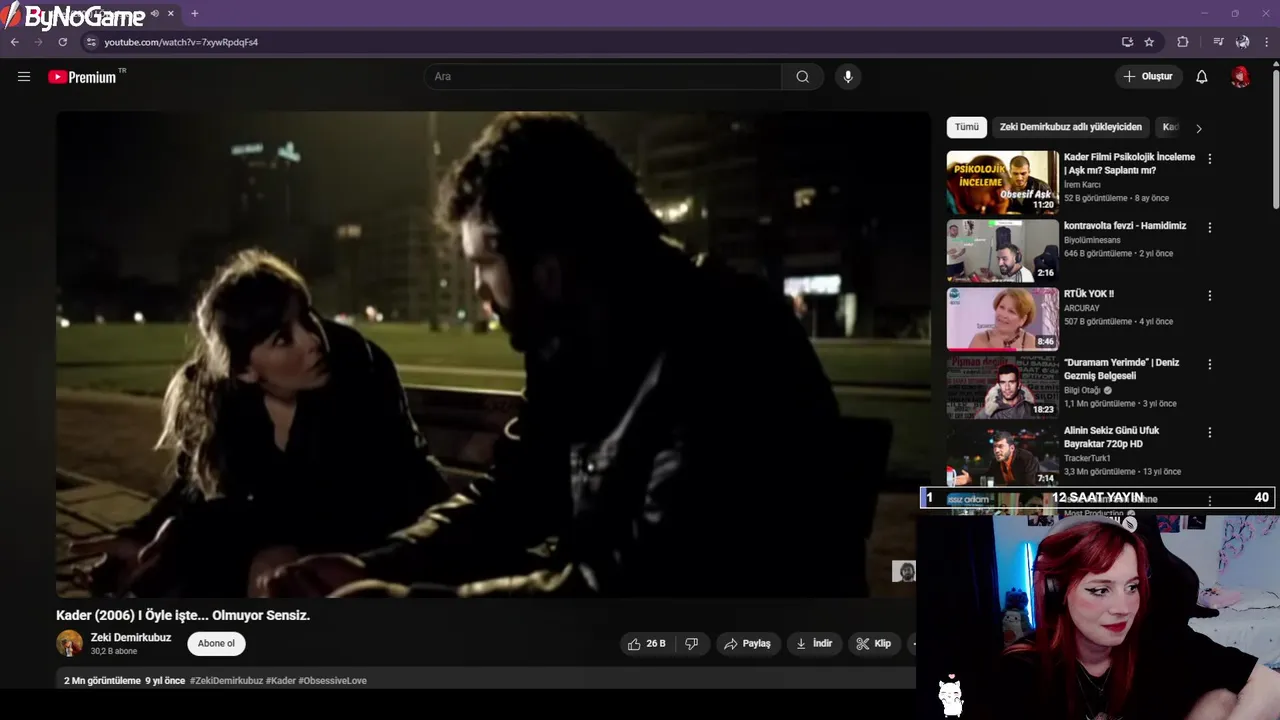Bookmark this page with the star icon
Screen dimensions: 1280x720
coord(1149,42)
